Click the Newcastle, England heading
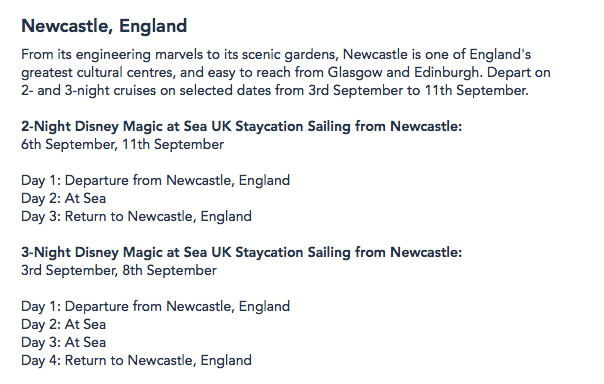This screenshot has height=384, width=604. 104,27
